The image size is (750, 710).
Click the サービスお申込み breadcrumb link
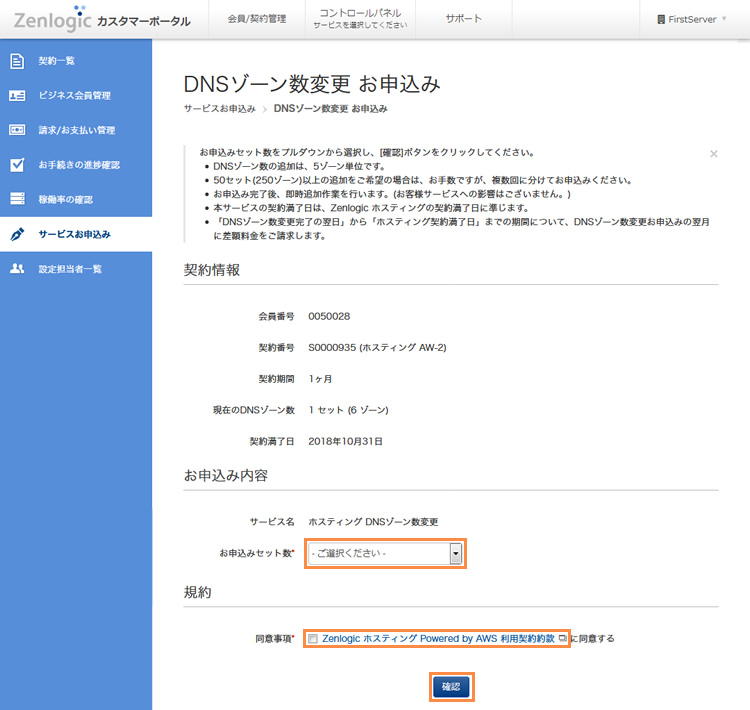(x=219, y=108)
